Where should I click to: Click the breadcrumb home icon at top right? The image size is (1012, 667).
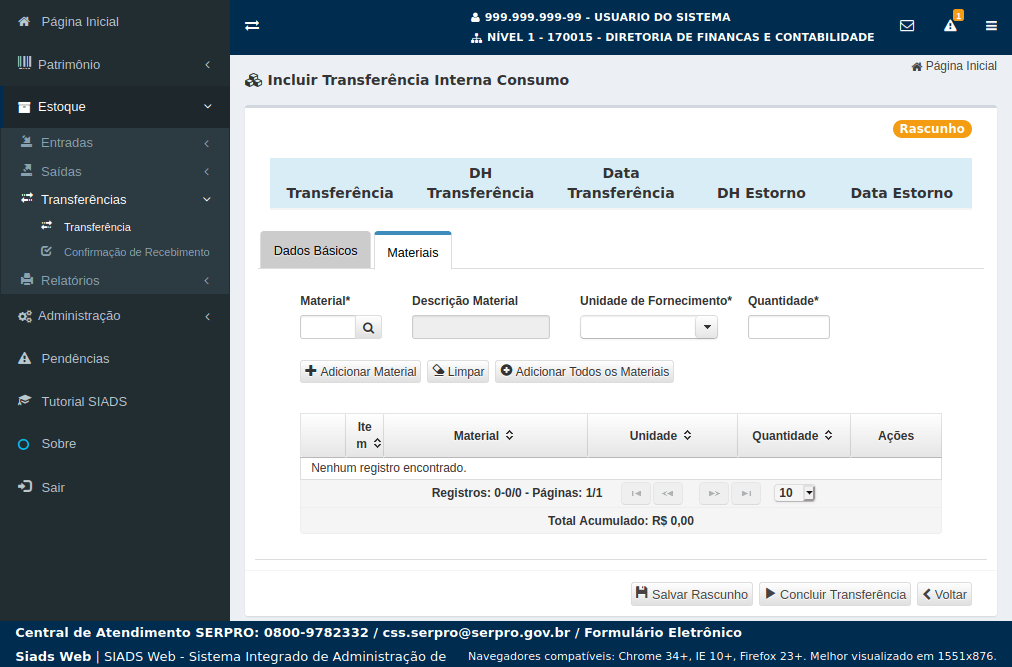pyautogui.click(x=916, y=67)
